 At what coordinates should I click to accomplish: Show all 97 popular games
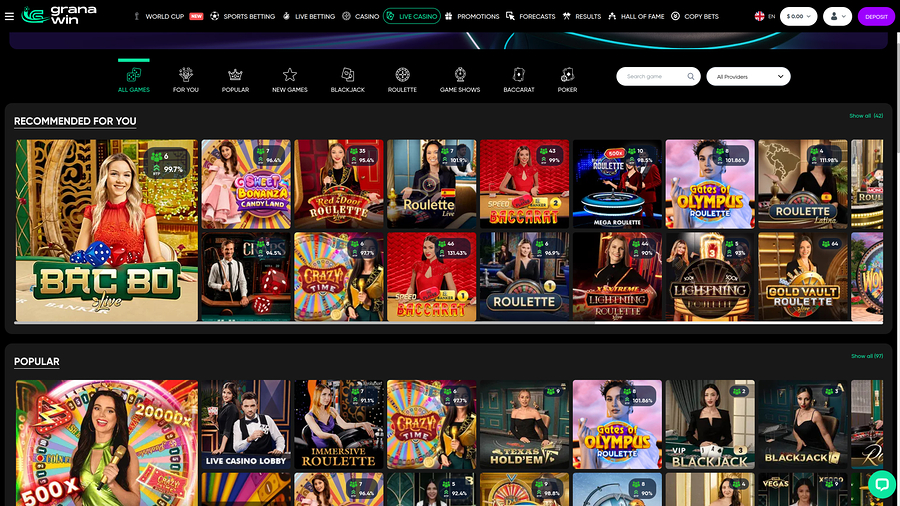867,356
